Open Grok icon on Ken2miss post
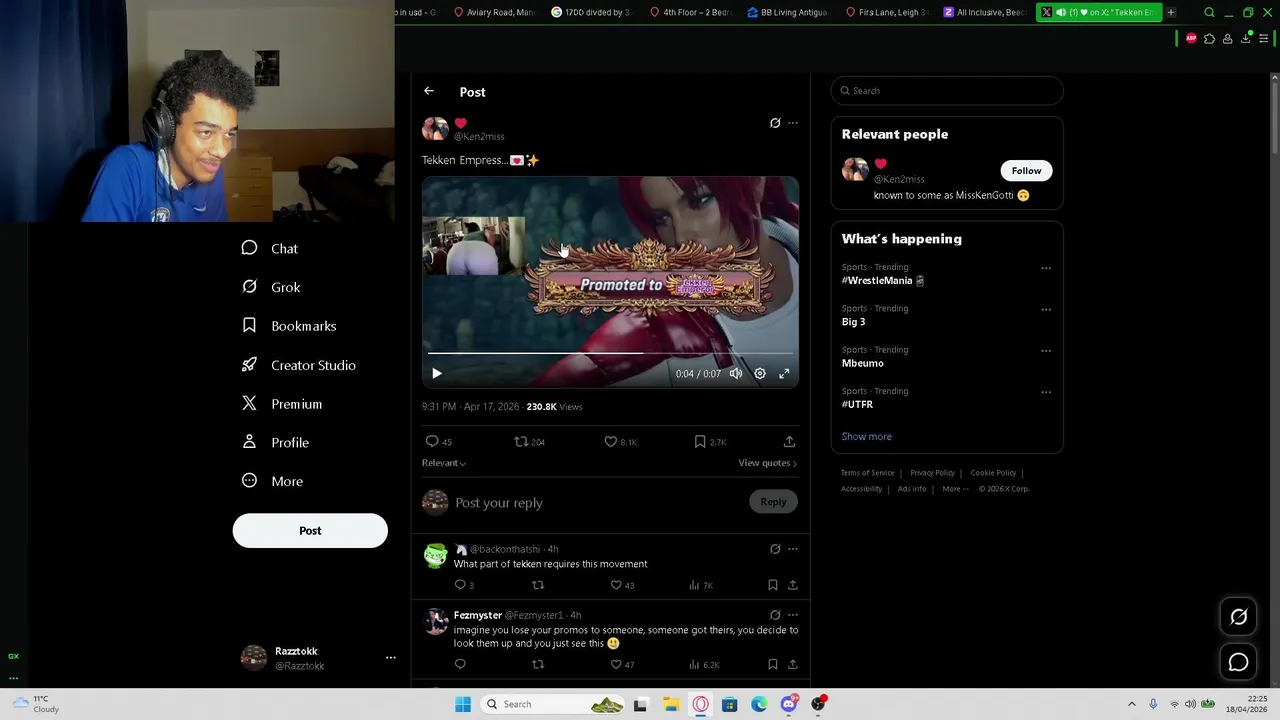 tap(775, 123)
